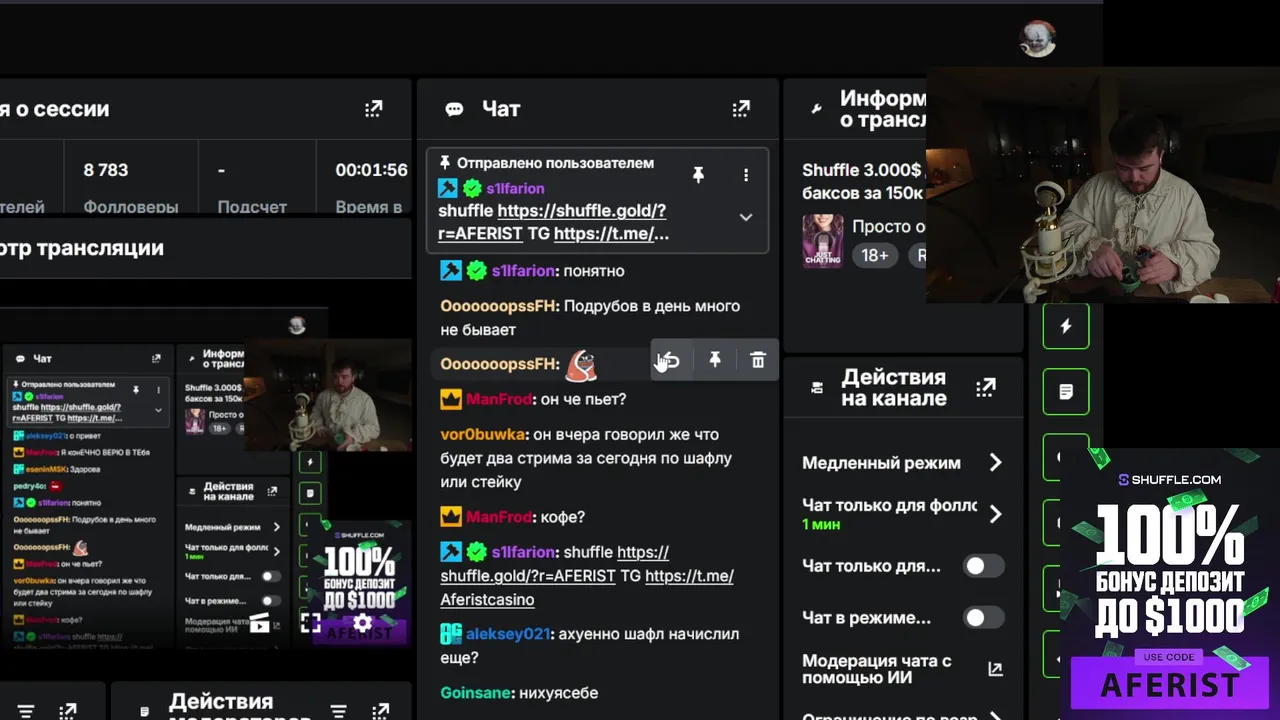Open stream preview settings gear
This screenshot has width=1280, height=720.
(x=362, y=623)
